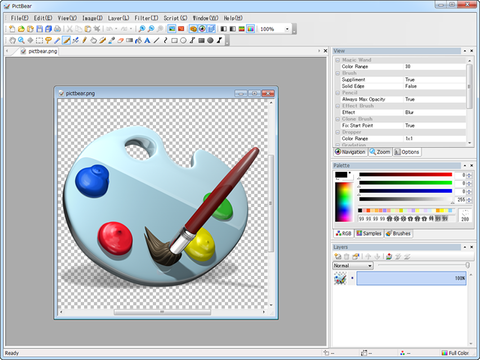Viewport: 480px width, 360px height.
Task: Click the layer opacity slider handle
Action: point(468,265)
